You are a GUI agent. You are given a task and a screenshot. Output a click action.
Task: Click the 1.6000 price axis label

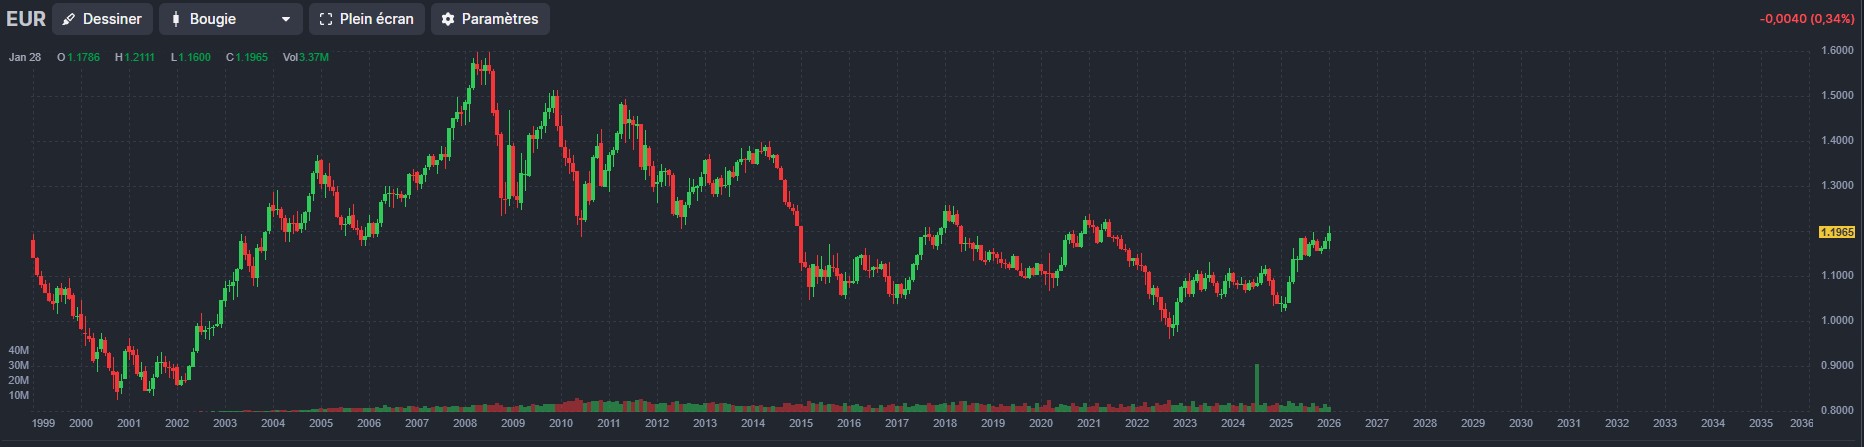pos(1837,50)
